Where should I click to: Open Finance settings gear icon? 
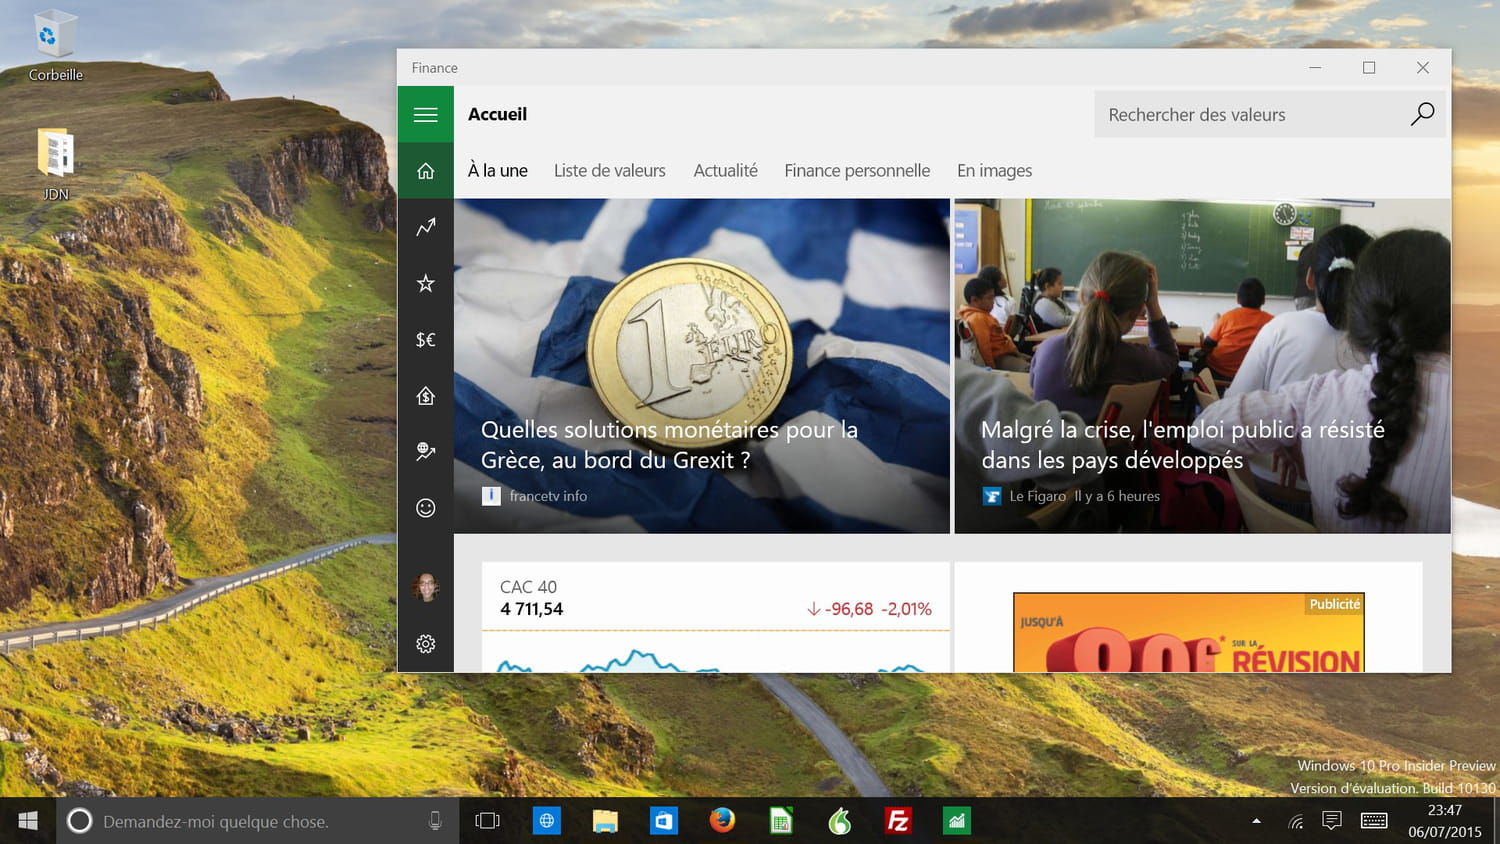tap(425, 644)
